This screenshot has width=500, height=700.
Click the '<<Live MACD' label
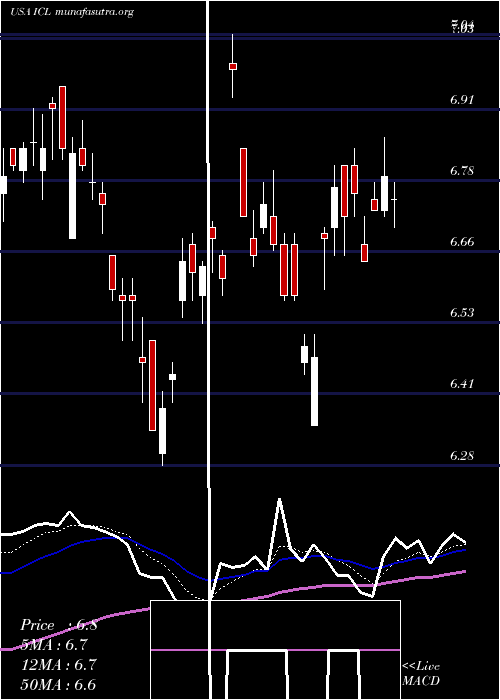click(421, 674)
